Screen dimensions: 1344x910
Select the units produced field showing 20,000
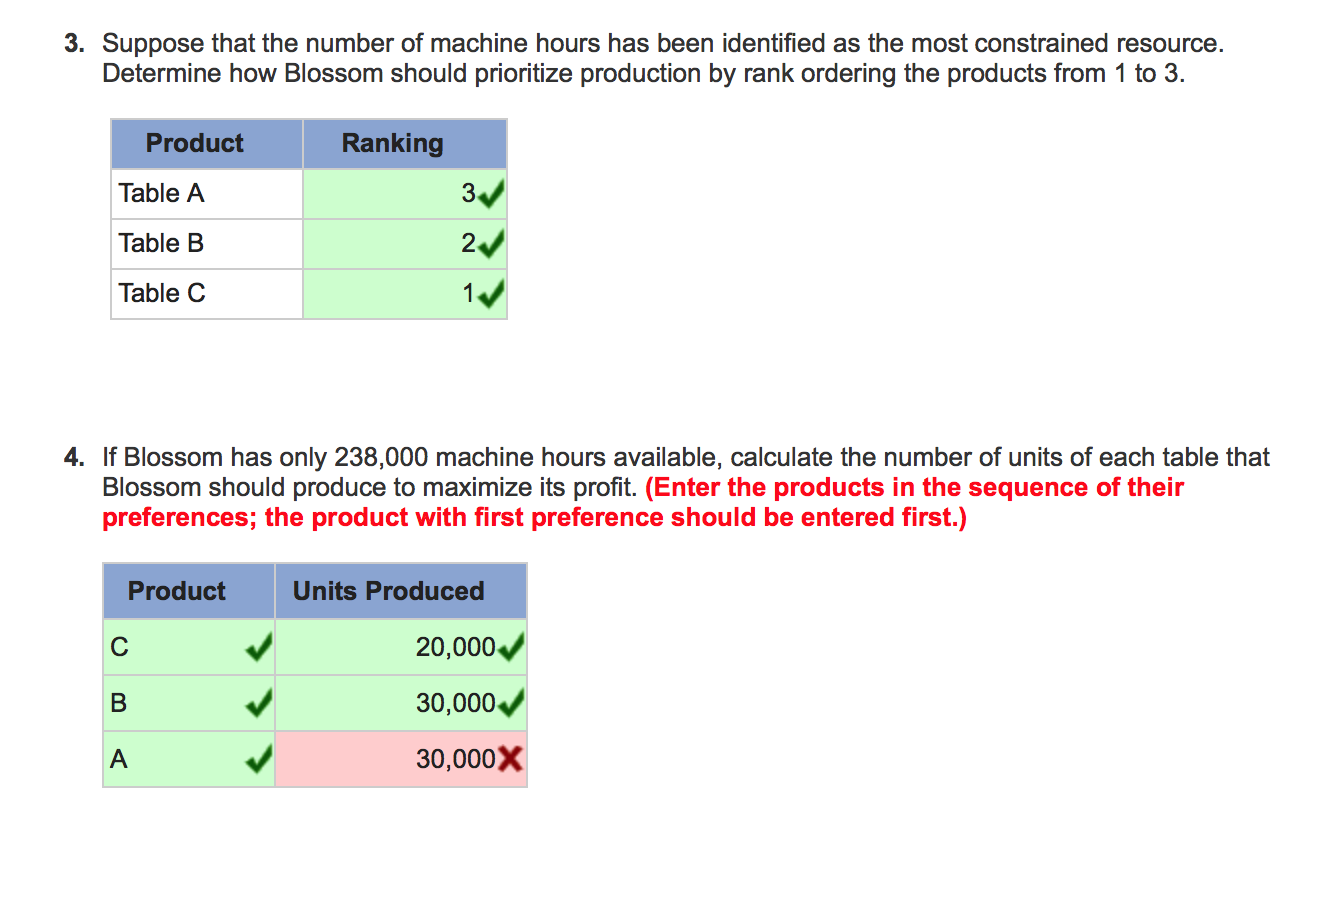[401, 647]
